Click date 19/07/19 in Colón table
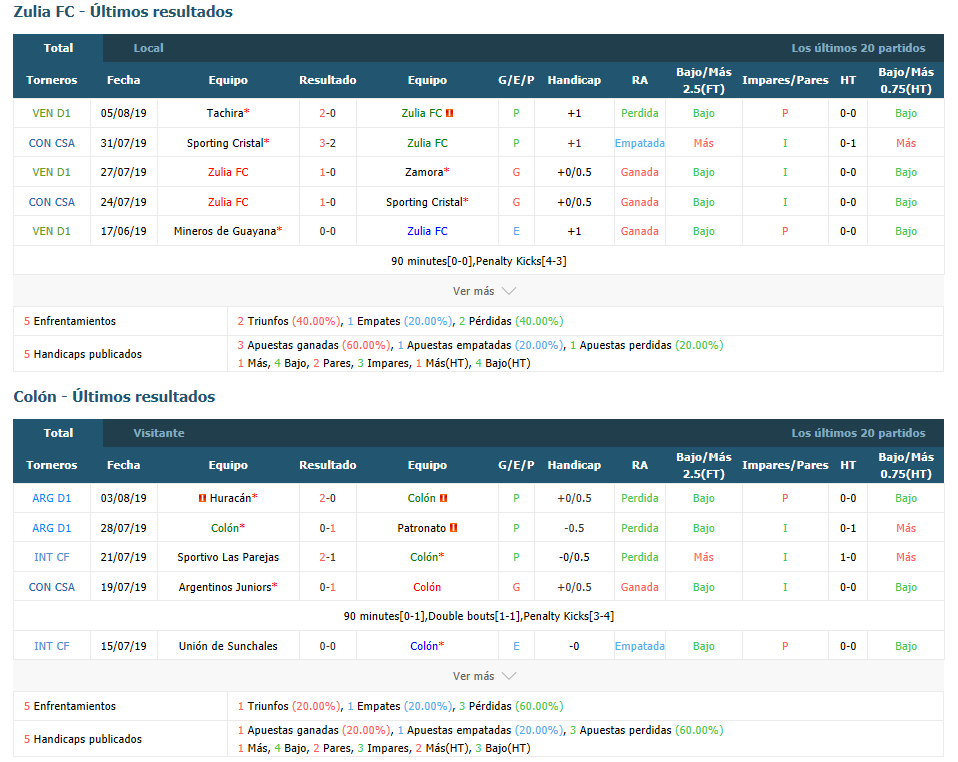Screen dimensions: 958x762 click(x=123, y=587)
